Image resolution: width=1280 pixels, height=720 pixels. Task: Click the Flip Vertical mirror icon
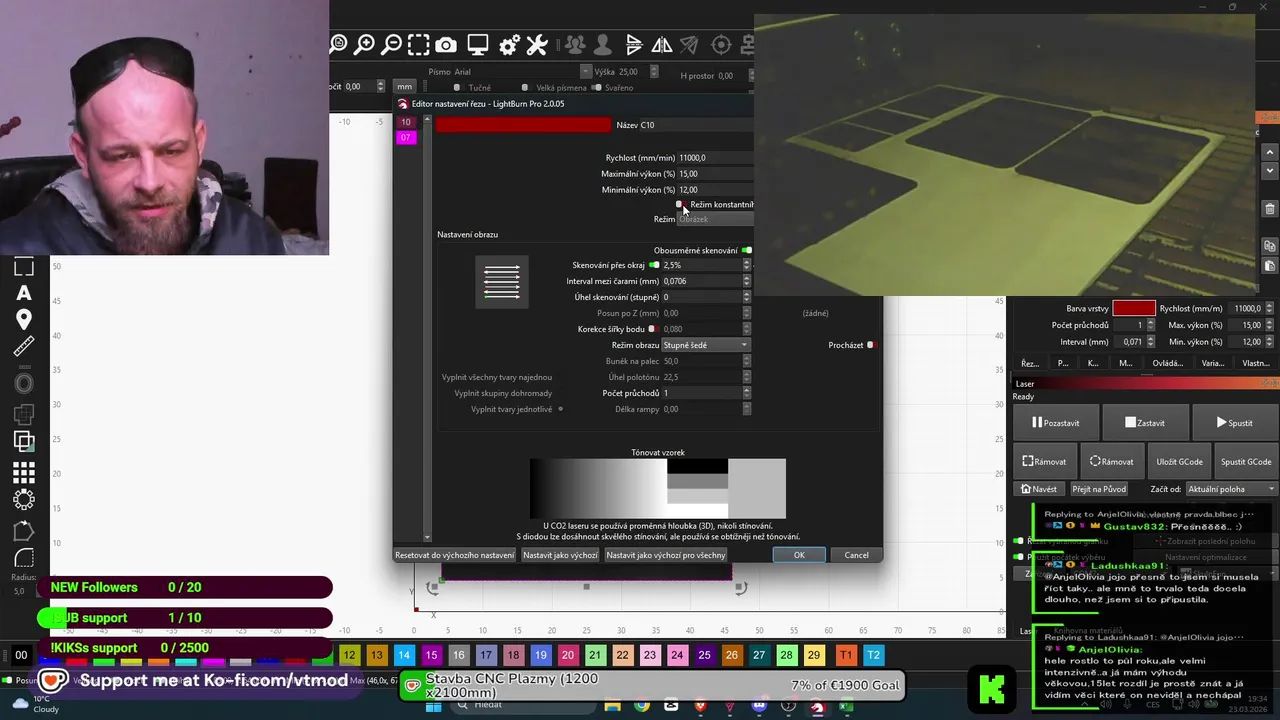(x=634, y=44)
